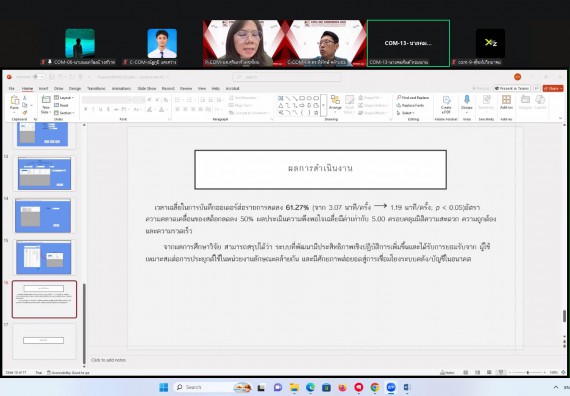This screenshot has width=570, height=396.
Task: Switch to the Transitions tab
Action: (96, 88)
